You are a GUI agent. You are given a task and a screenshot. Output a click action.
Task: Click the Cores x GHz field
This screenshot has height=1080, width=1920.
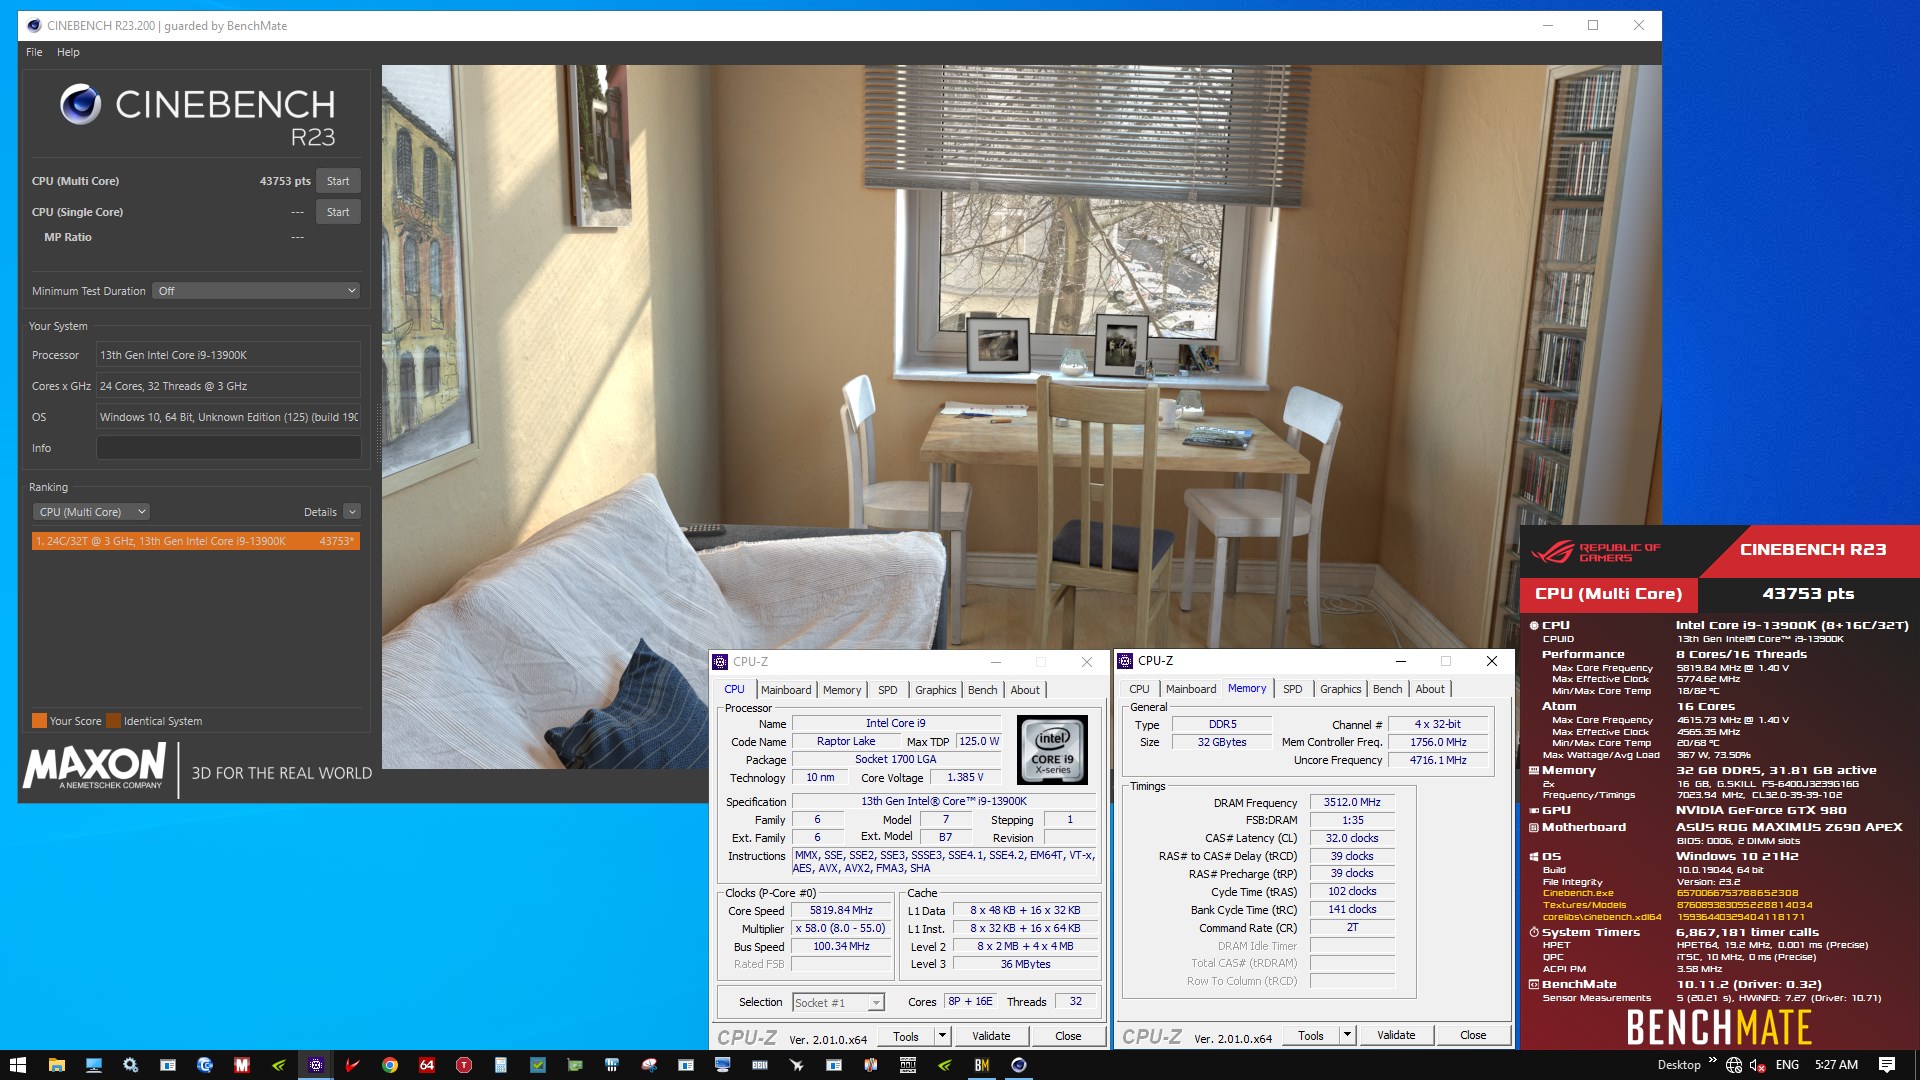click(x=228, y=386)
